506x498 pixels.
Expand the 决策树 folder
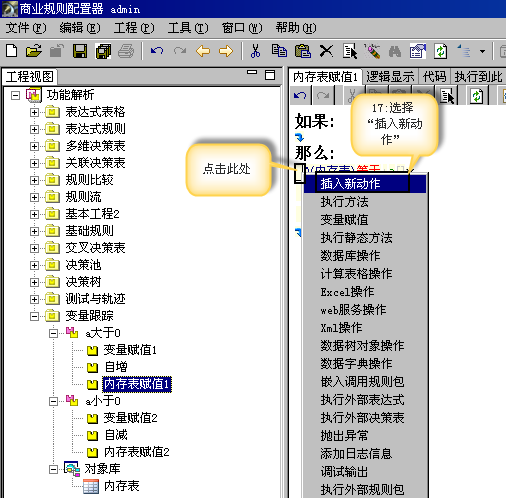pyautogui.click(x=34, y=282)
